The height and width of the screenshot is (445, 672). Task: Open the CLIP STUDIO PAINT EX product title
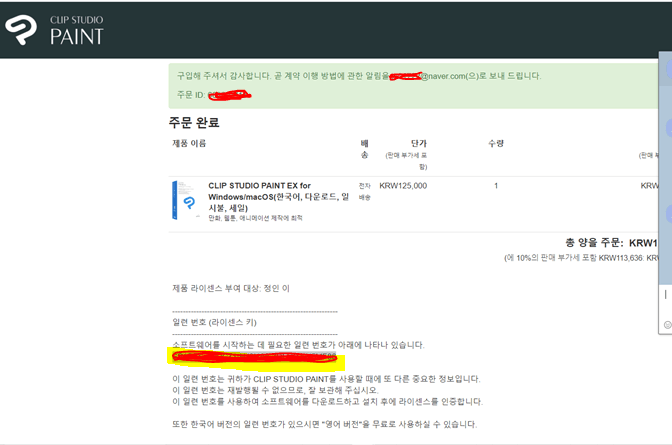click(x=278, y=197)
